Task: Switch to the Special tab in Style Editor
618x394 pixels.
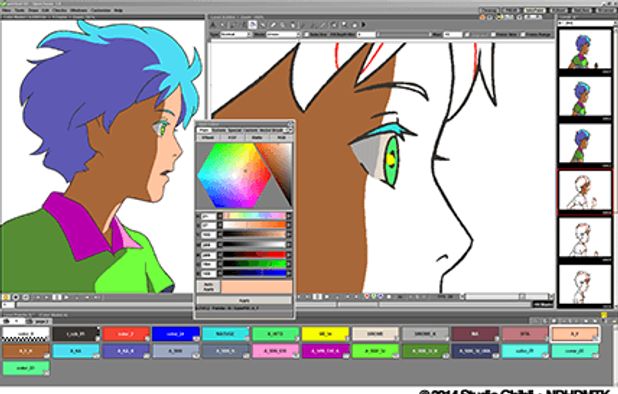Action: click(235, 130)
